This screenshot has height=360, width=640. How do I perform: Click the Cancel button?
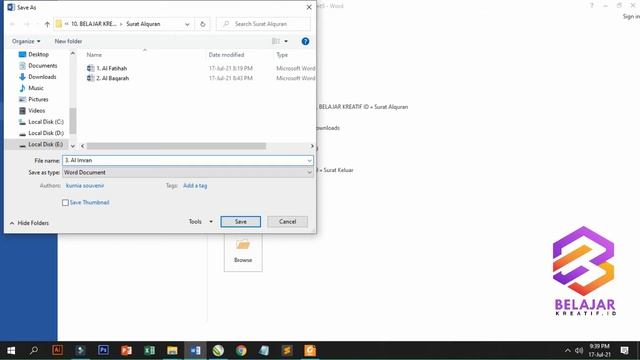coord(287,222)
